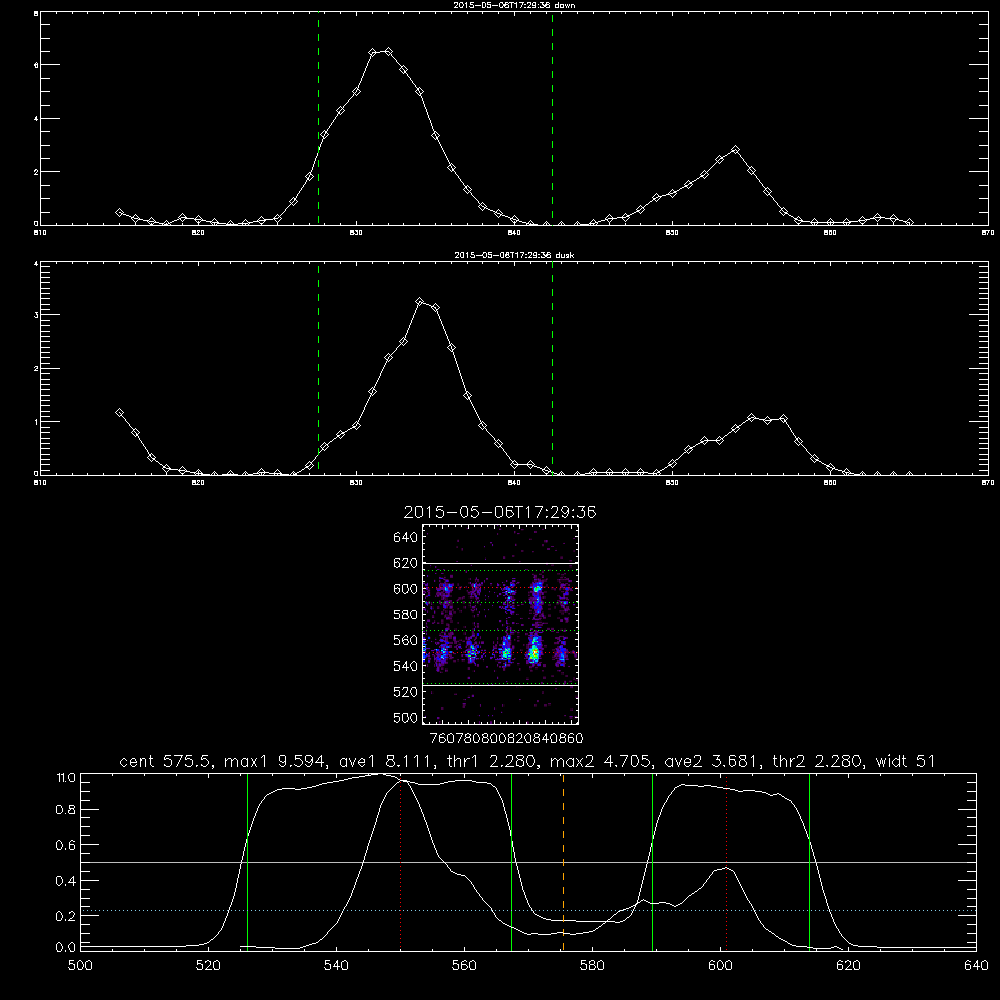Image resolution: width=1000 pixels, height=1000 pixels.
Task: Click the highest diamond marker in dawn plot
Action: point(388,52)
